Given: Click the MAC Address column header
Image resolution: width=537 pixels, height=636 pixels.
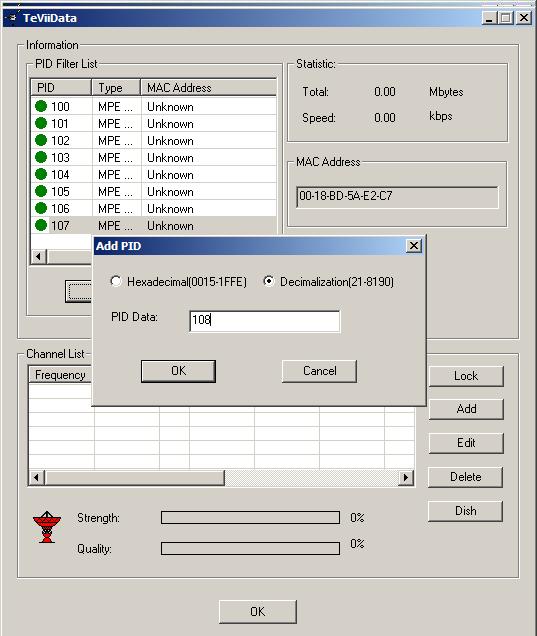Looking at the screenshot, I should click(x=208, y=88).
